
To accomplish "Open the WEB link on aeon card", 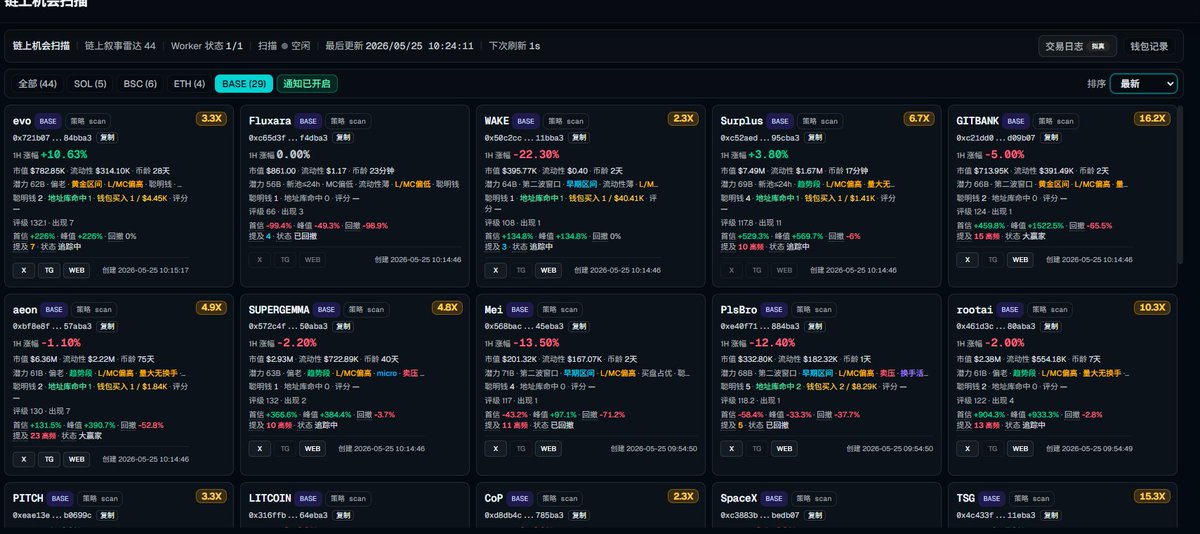I will point(77,459).
